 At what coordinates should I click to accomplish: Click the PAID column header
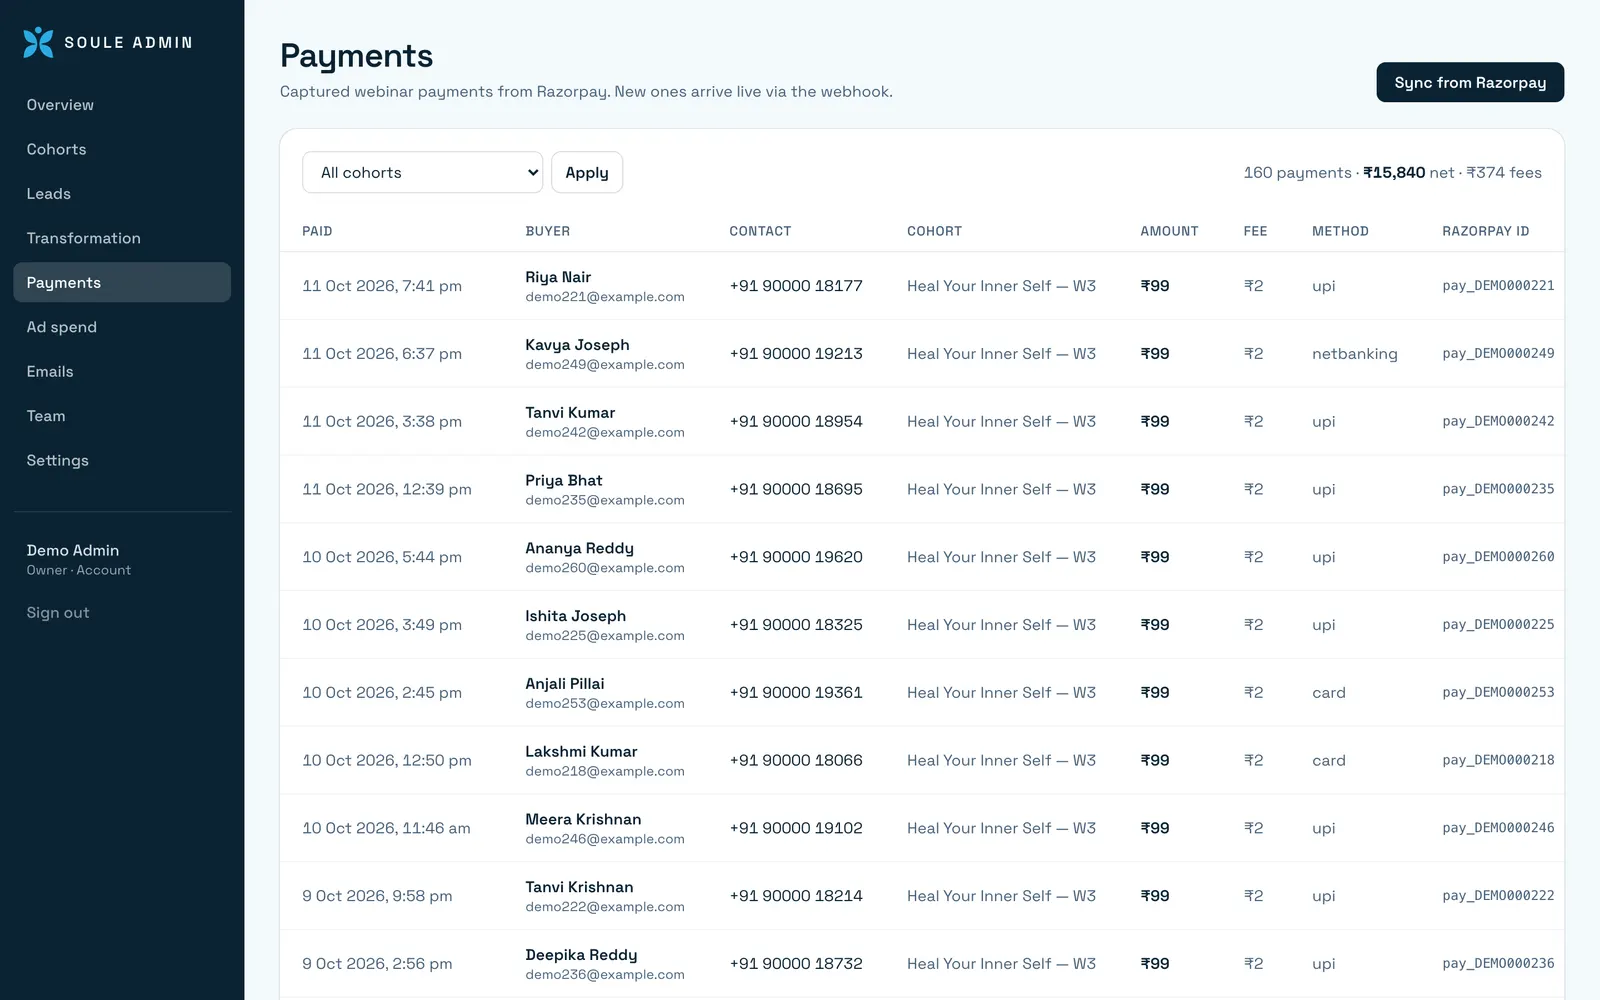coord(317,231)
